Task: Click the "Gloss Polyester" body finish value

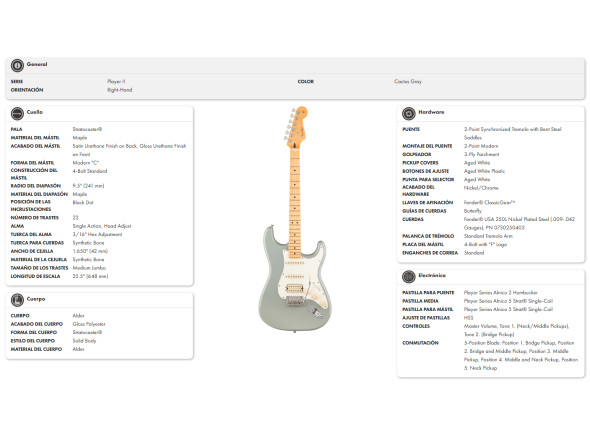Action: pos(89,324)
